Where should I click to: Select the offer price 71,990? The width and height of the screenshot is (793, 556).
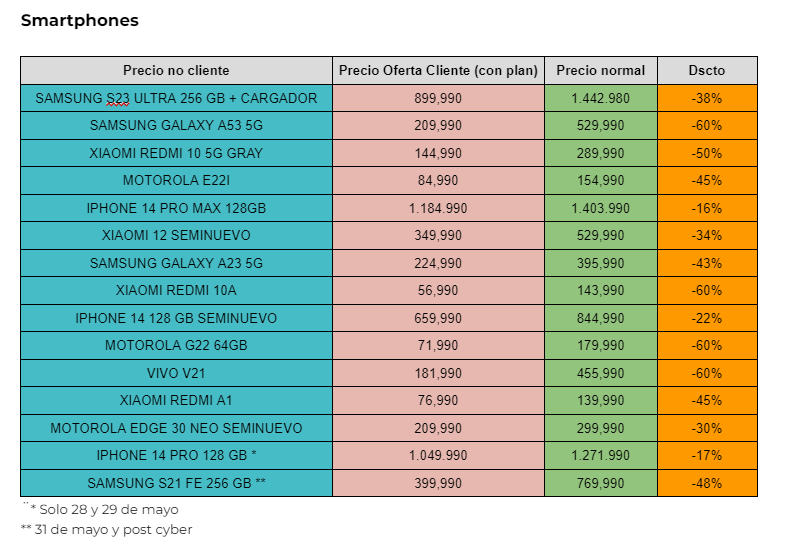tap(438, 346)
